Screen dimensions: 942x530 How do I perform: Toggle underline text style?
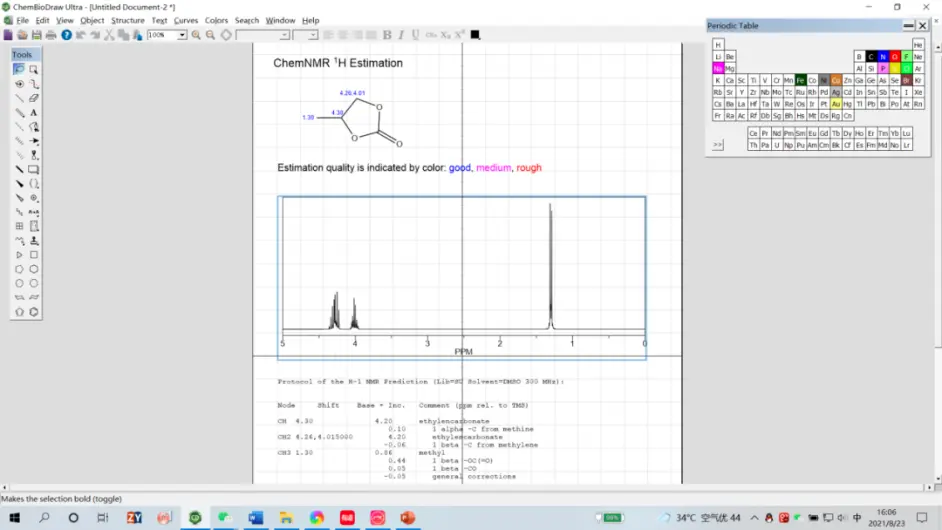click(x=415, y=35)
